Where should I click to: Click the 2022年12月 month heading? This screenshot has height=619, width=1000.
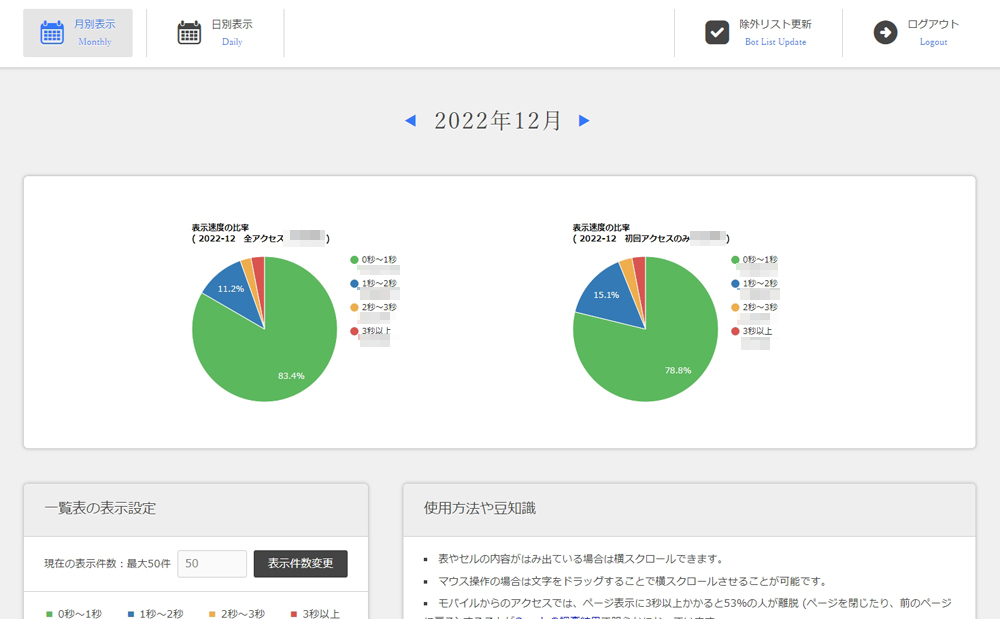[497, 121]
